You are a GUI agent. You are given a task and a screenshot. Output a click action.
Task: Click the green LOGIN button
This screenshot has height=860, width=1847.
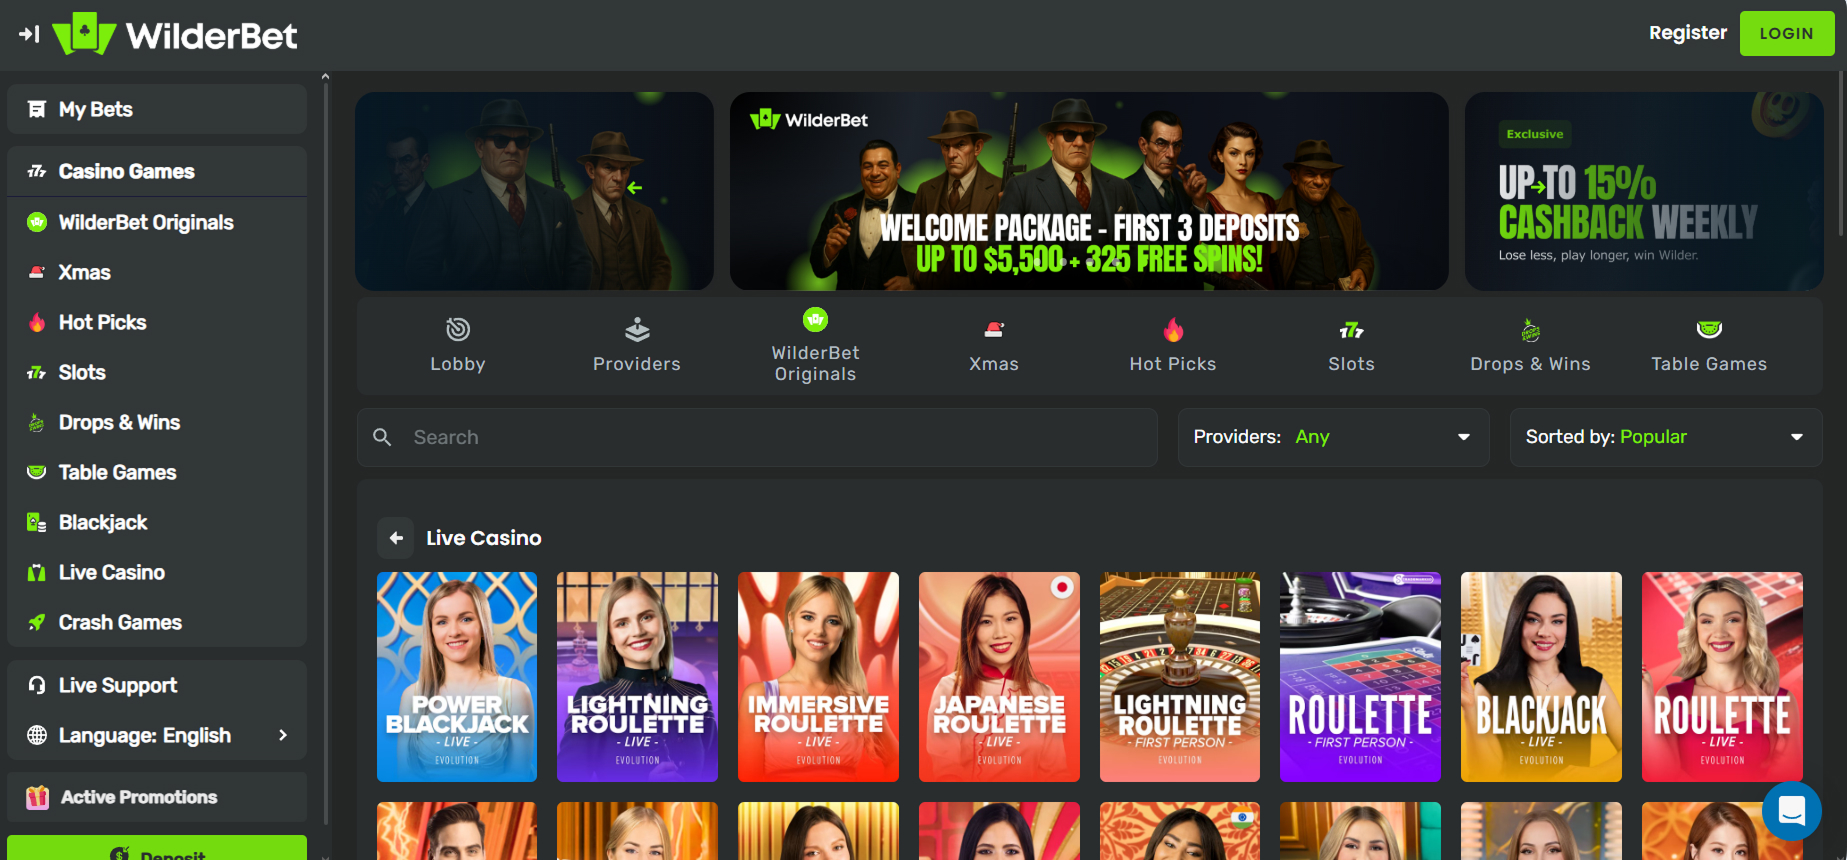(x=1786, y=33)
